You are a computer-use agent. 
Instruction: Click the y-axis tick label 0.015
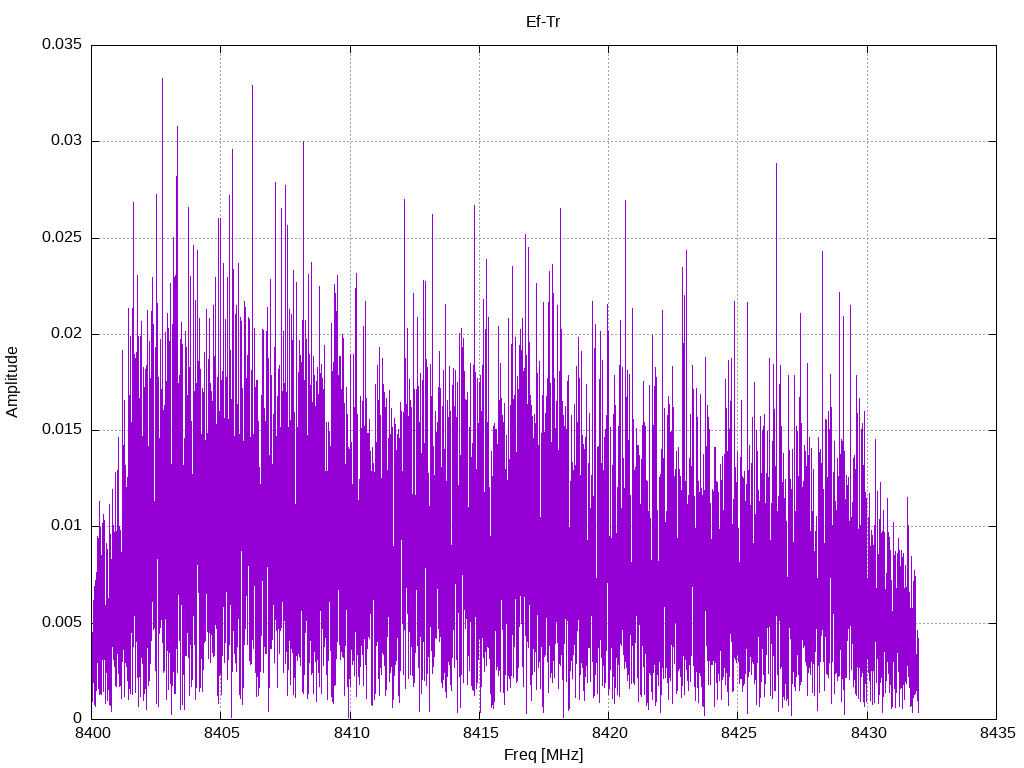pos(62,429)
